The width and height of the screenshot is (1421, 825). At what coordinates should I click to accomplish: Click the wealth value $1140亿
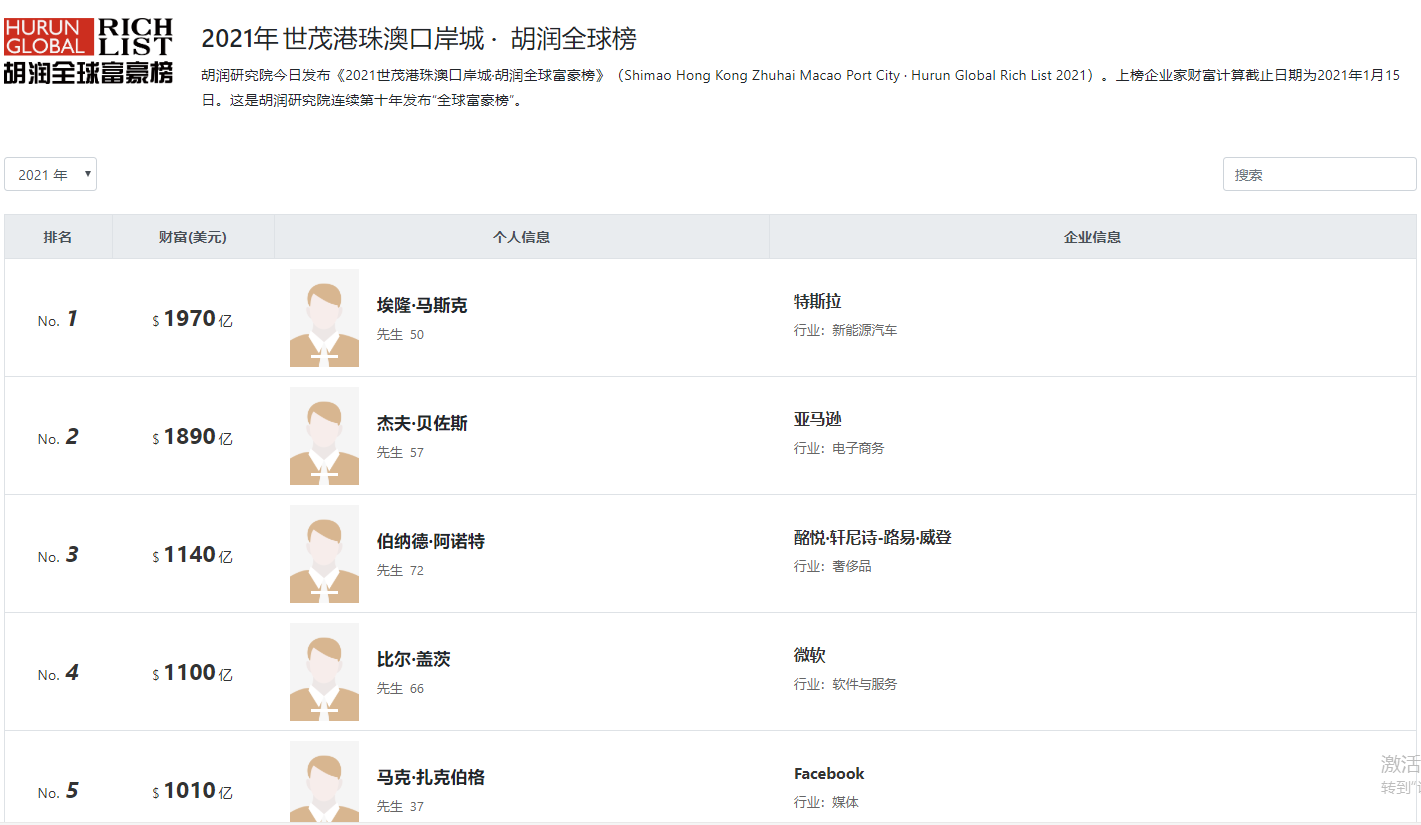click(x=192, y=555)
